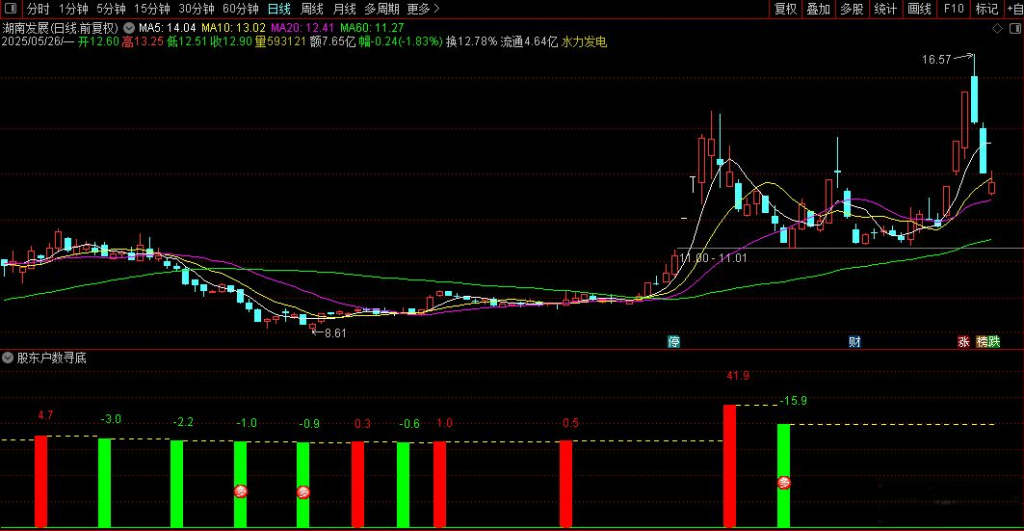This screenshot has width=1024, height=531.
Task: Toggle the left sidebar panel icon
Action: (x=11, y=9)
